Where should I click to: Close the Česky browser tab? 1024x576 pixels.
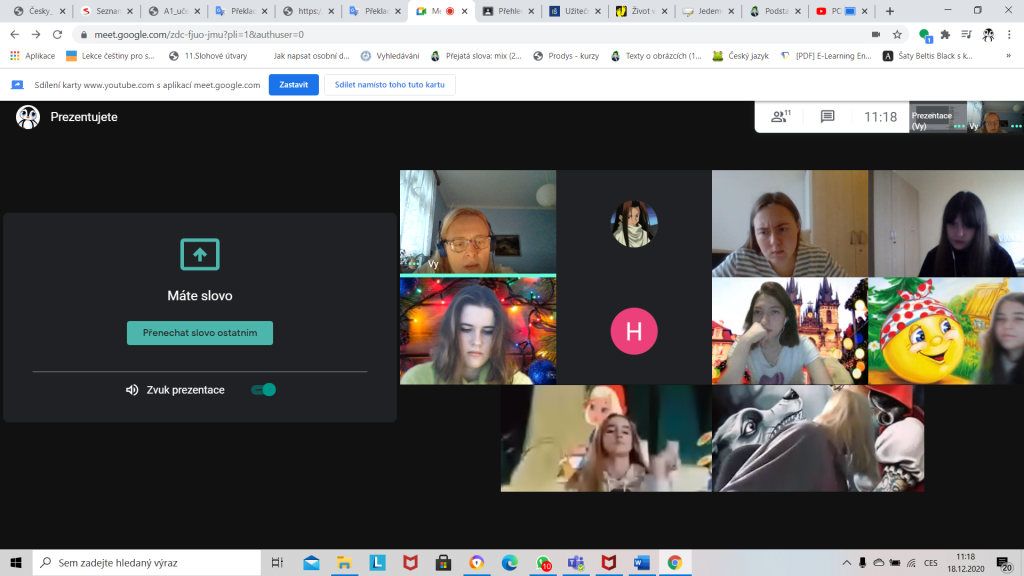pyautogui.click(x=63, y=11)
